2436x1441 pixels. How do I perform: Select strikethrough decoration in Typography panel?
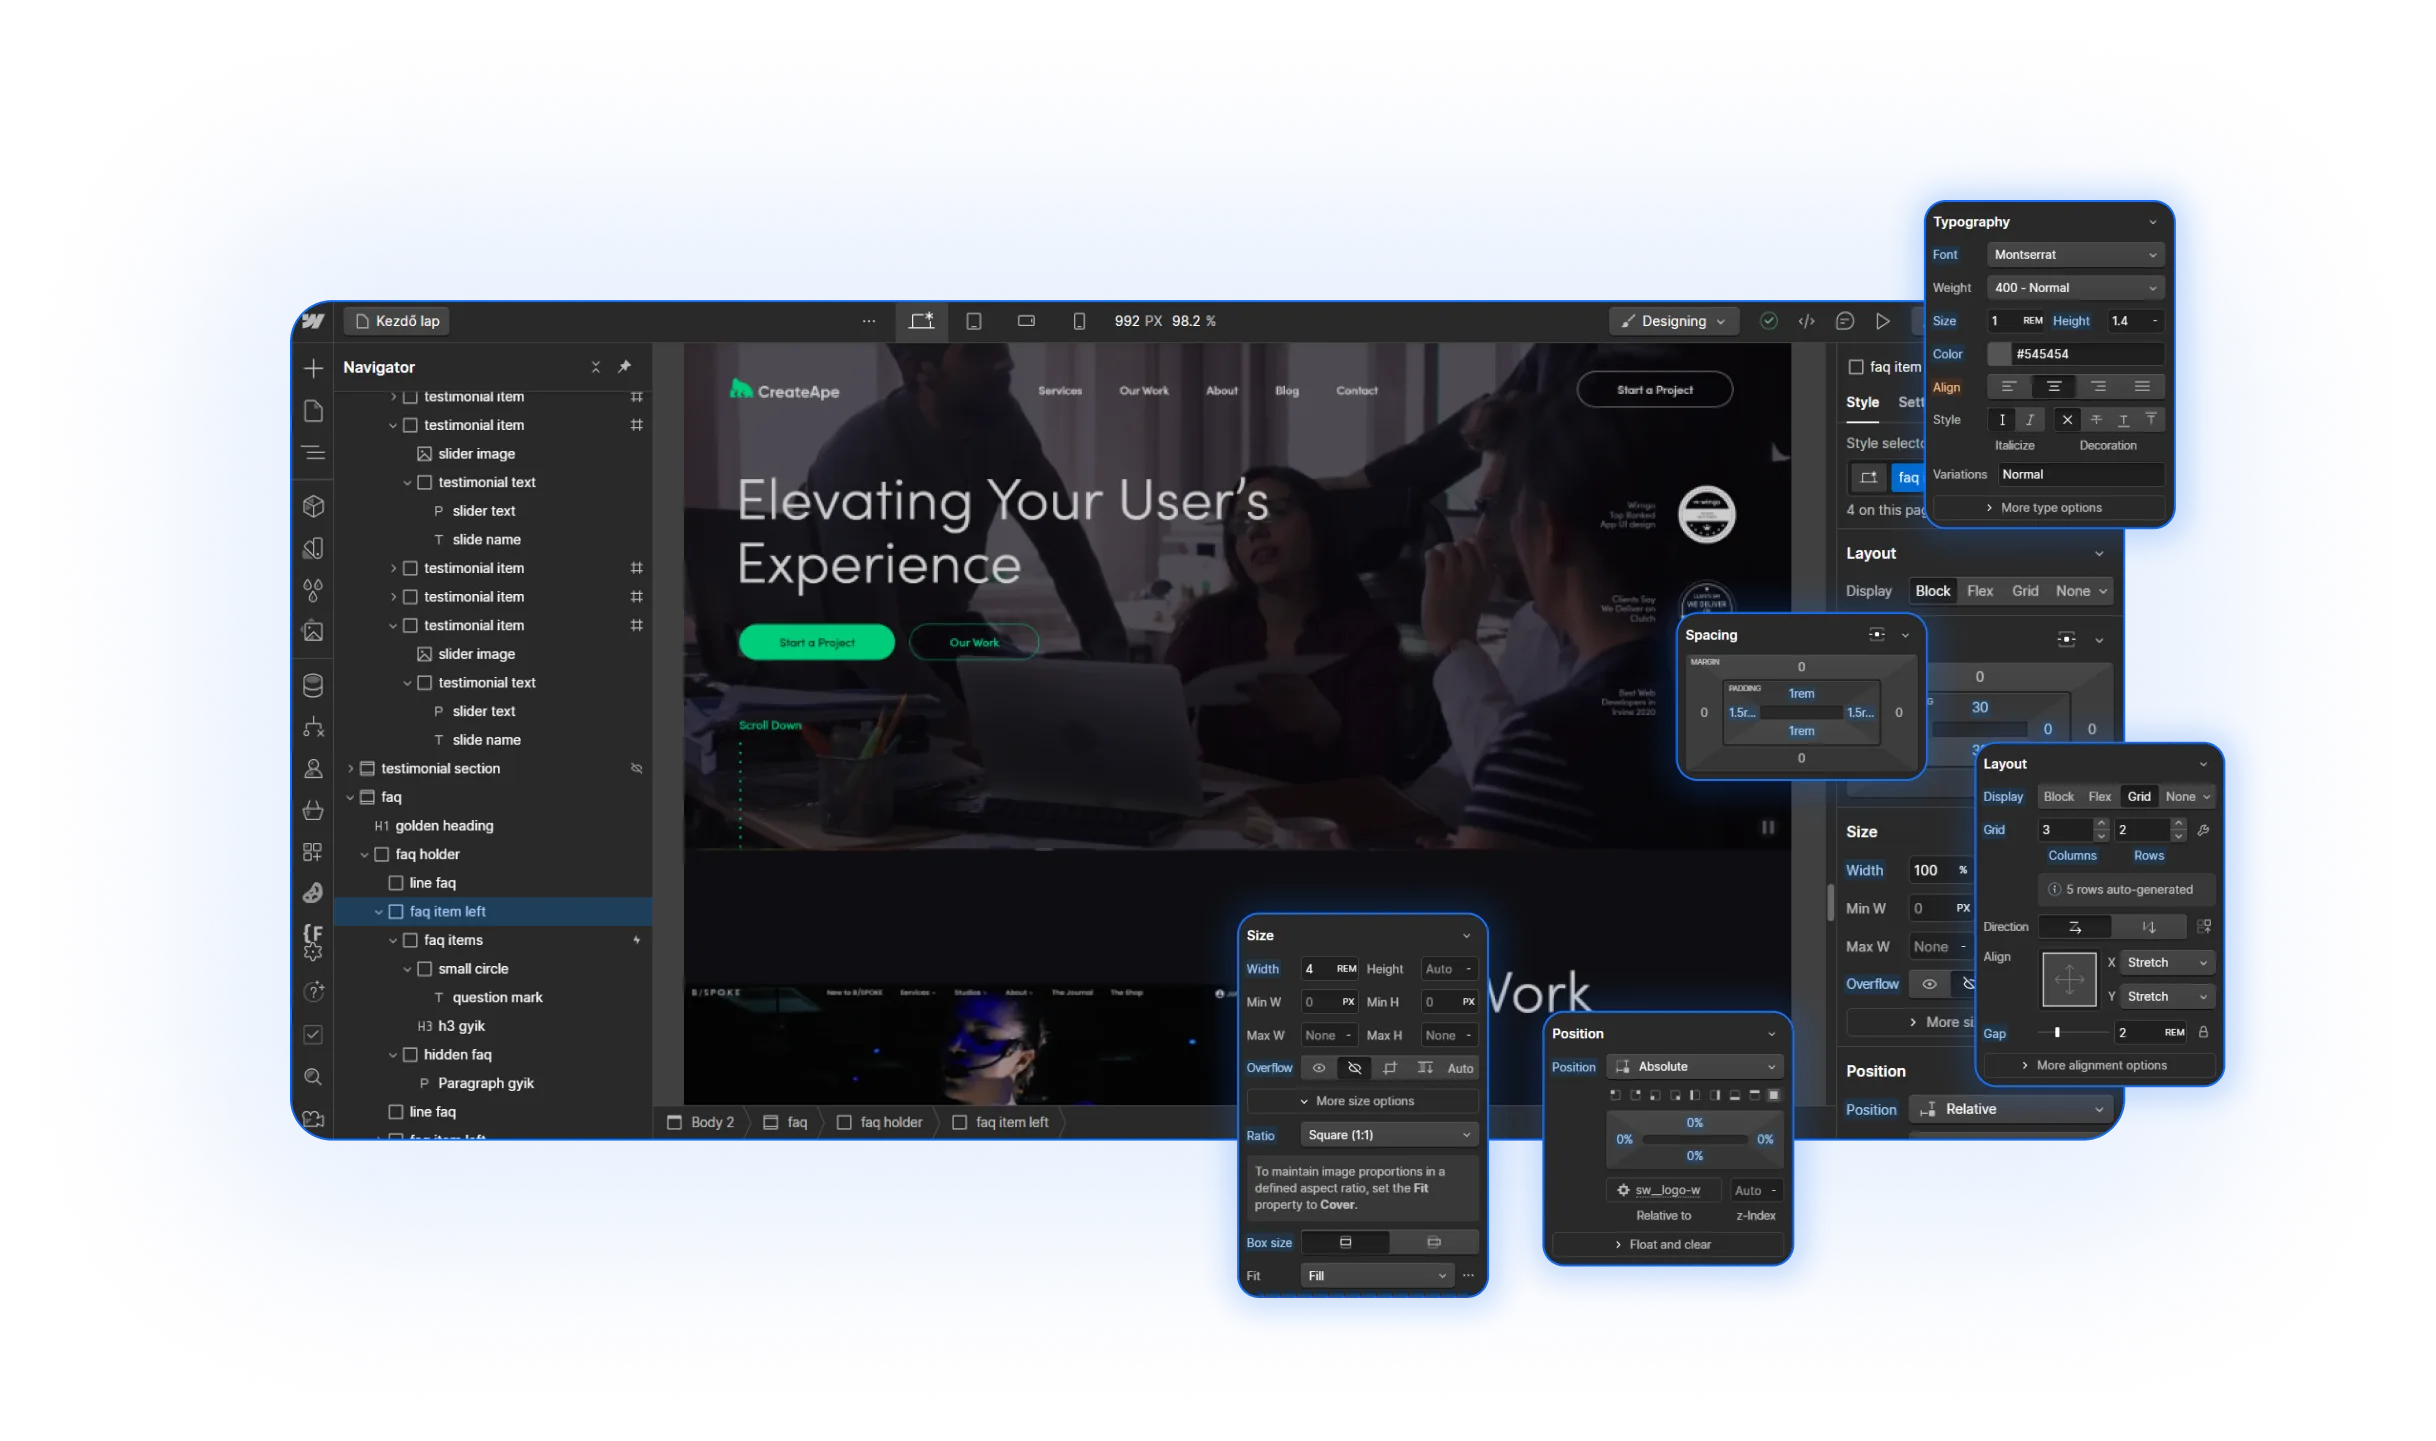(2096, 420)
